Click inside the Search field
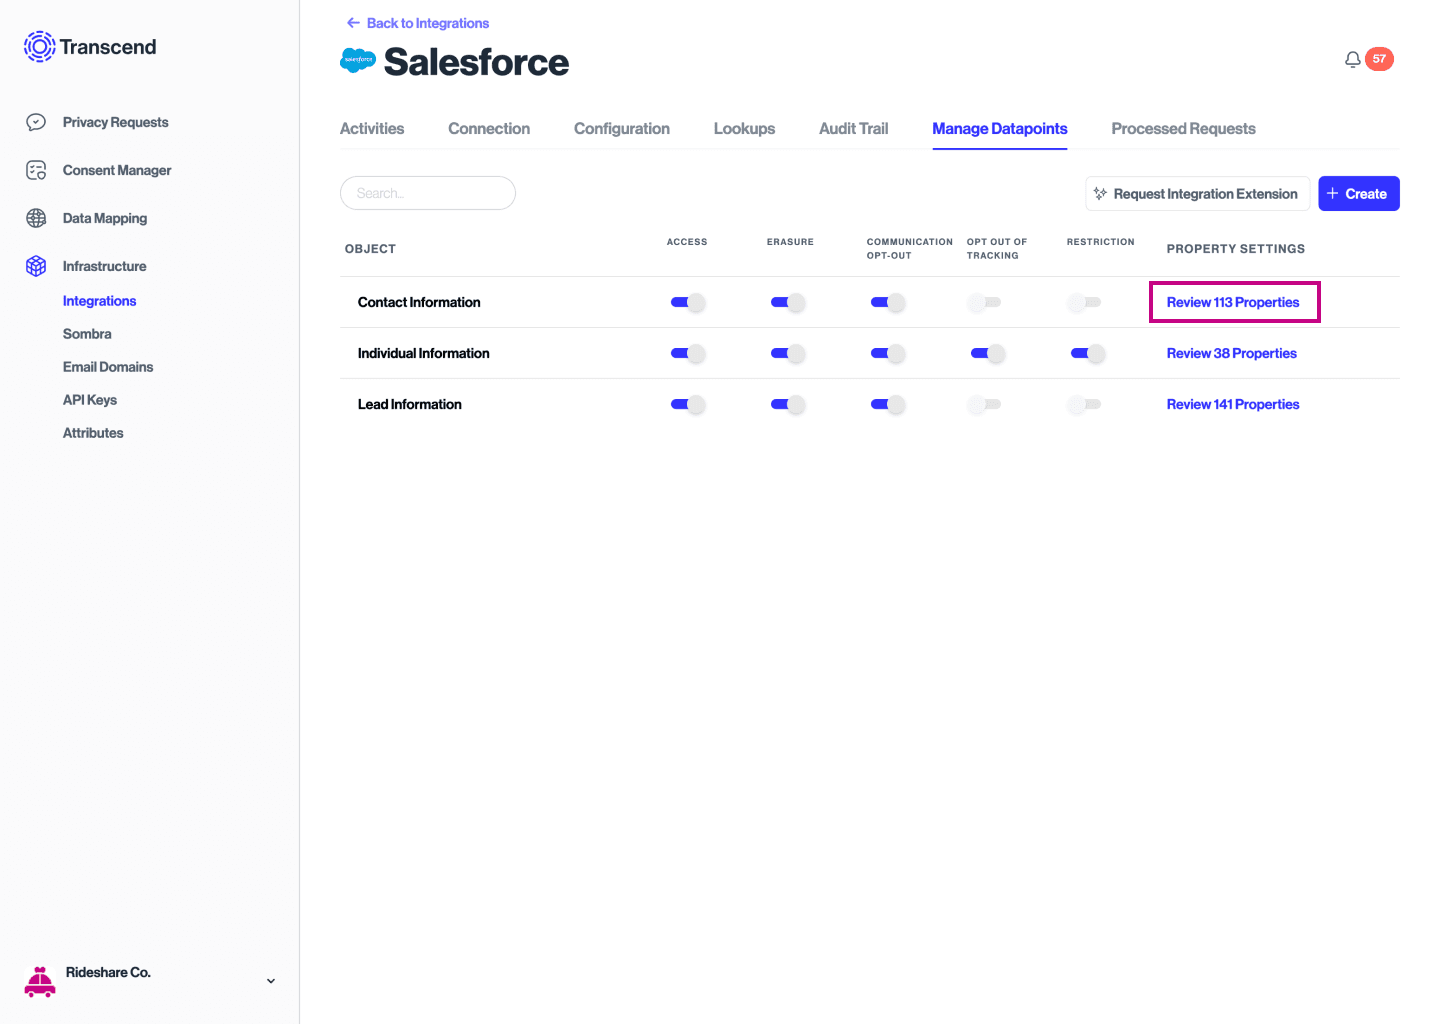The height and width of the screenshot is (1024, 1440). coord(428,193)
